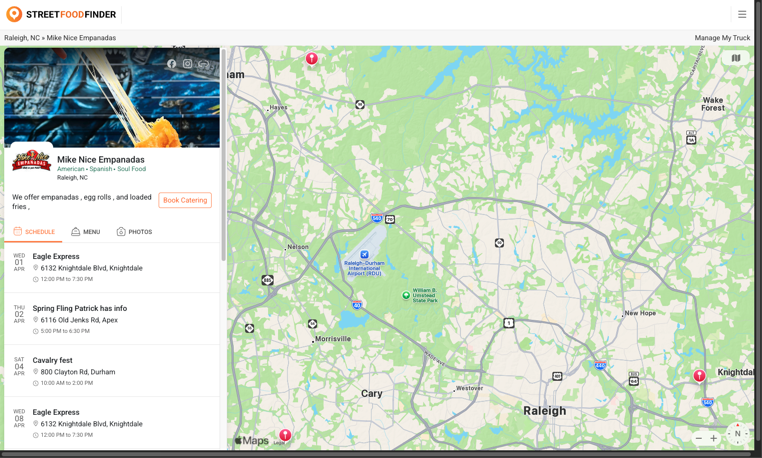762x458 pixels.
Task: Select the red pin near Hayes
Action: pyautogui.click(x=312, y=59)
